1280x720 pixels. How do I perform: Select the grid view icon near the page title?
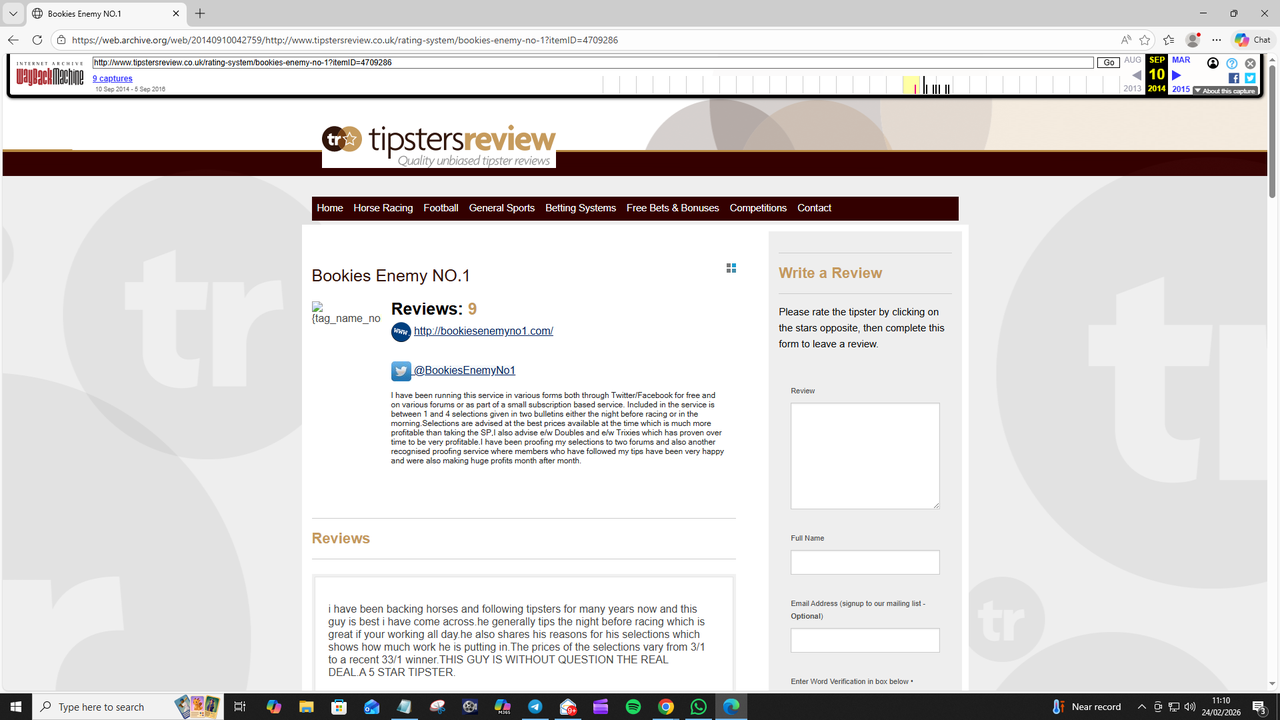point(731,268)
